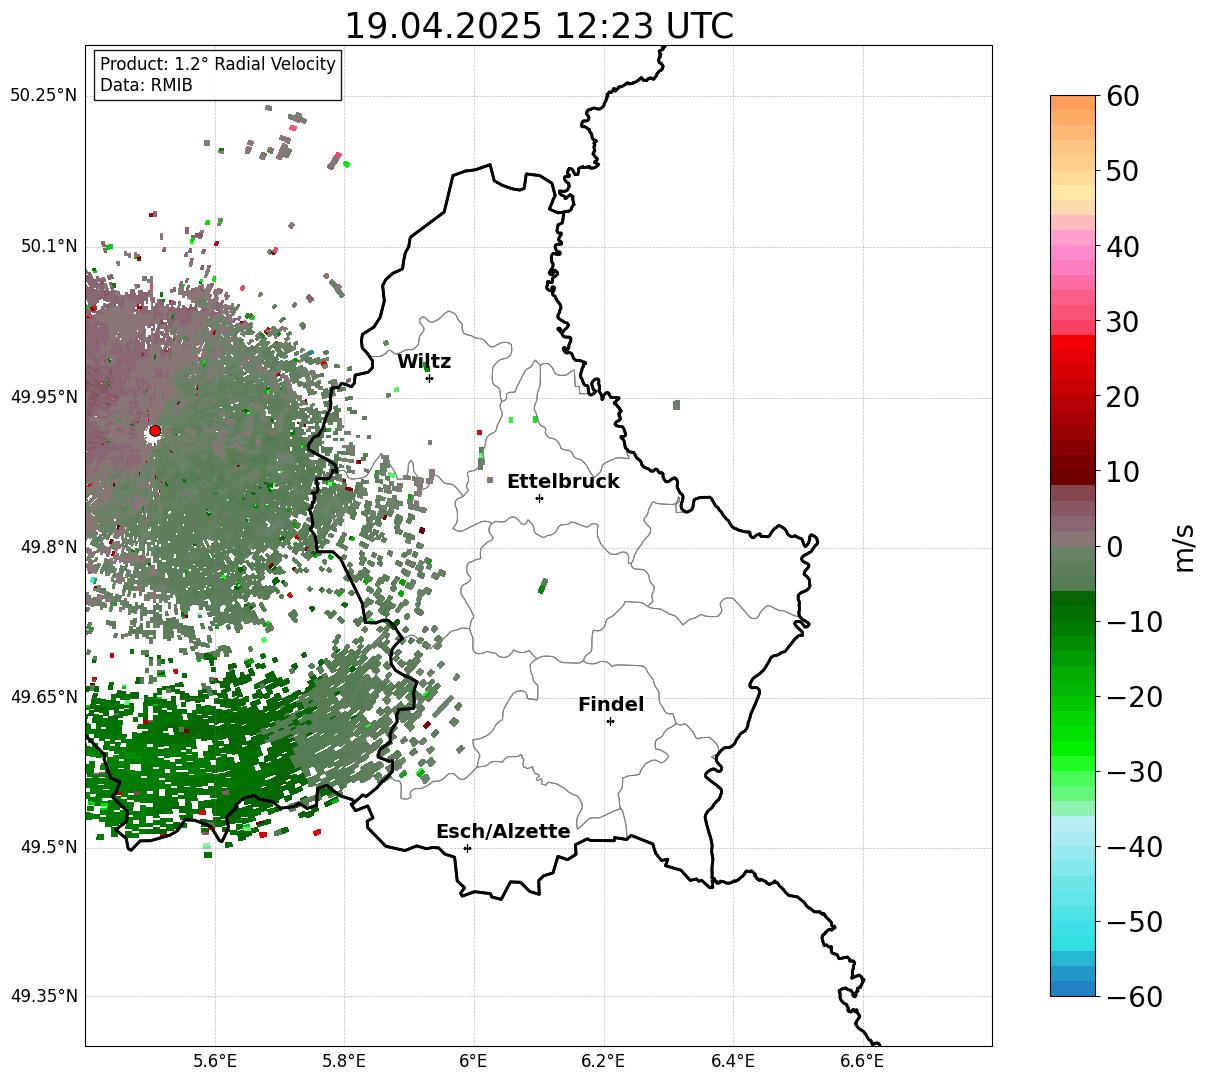Screen dimensions: 1207x1081
Task: Click the Wiltz station cross marker
Action: tap(429, 378)
